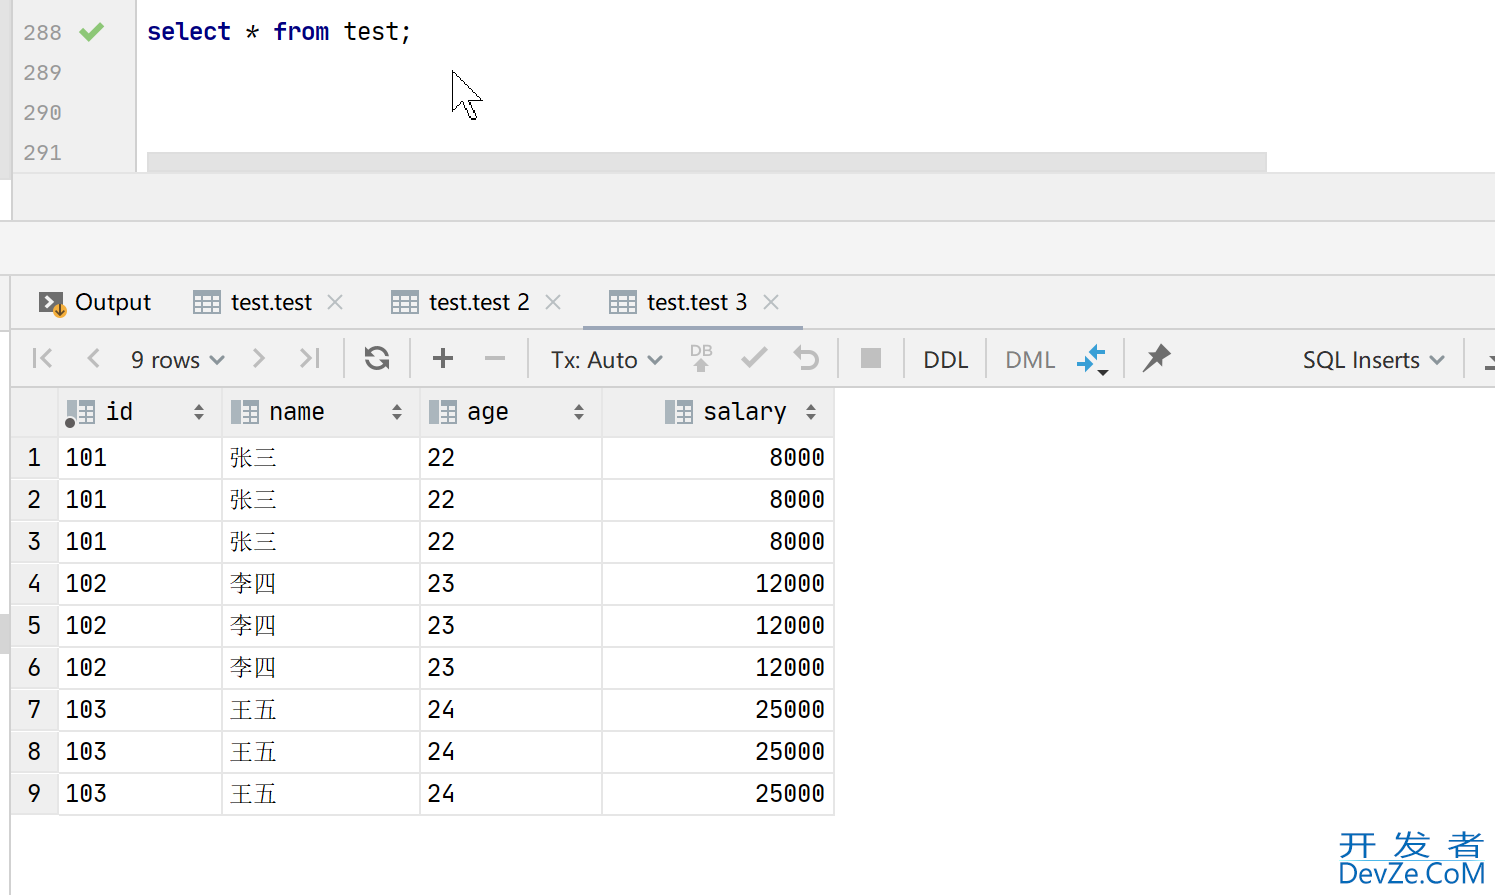Select name cell 李四 in row 4

[321, 584]
